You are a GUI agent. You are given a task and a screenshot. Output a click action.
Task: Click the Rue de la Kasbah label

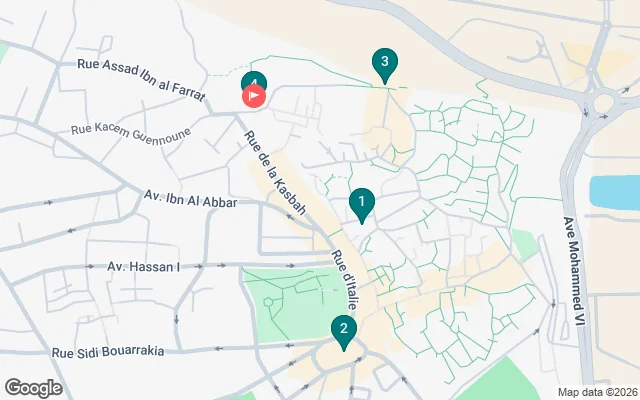(275, 172)
